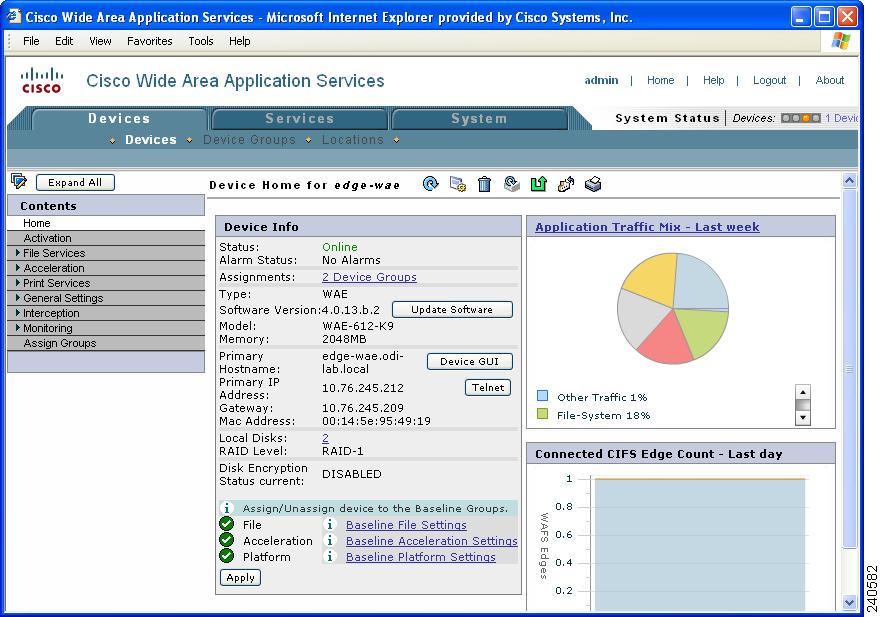
Task: Expand Print Services in Contents
Action: tap(17, 283)
